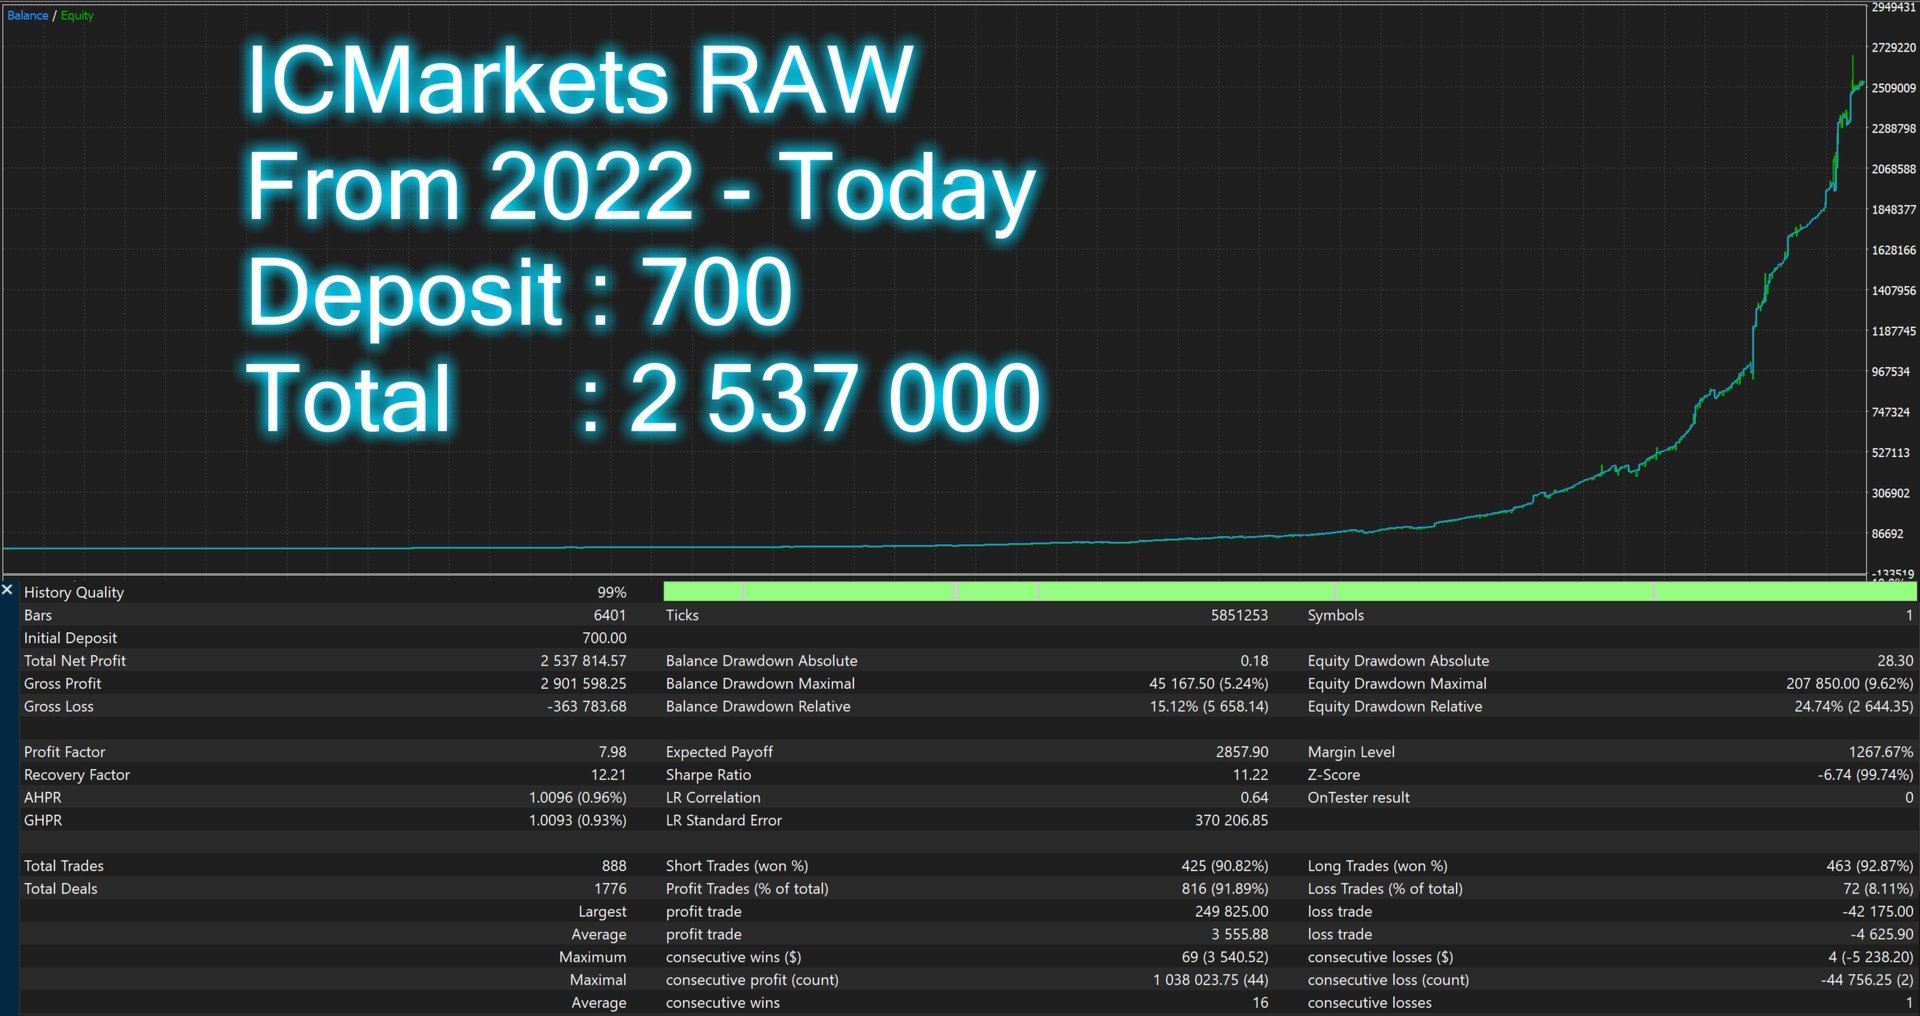Select the Initial Deposit label
Viewport: 1920px width, 1016px height.
(x=70, y=638)
